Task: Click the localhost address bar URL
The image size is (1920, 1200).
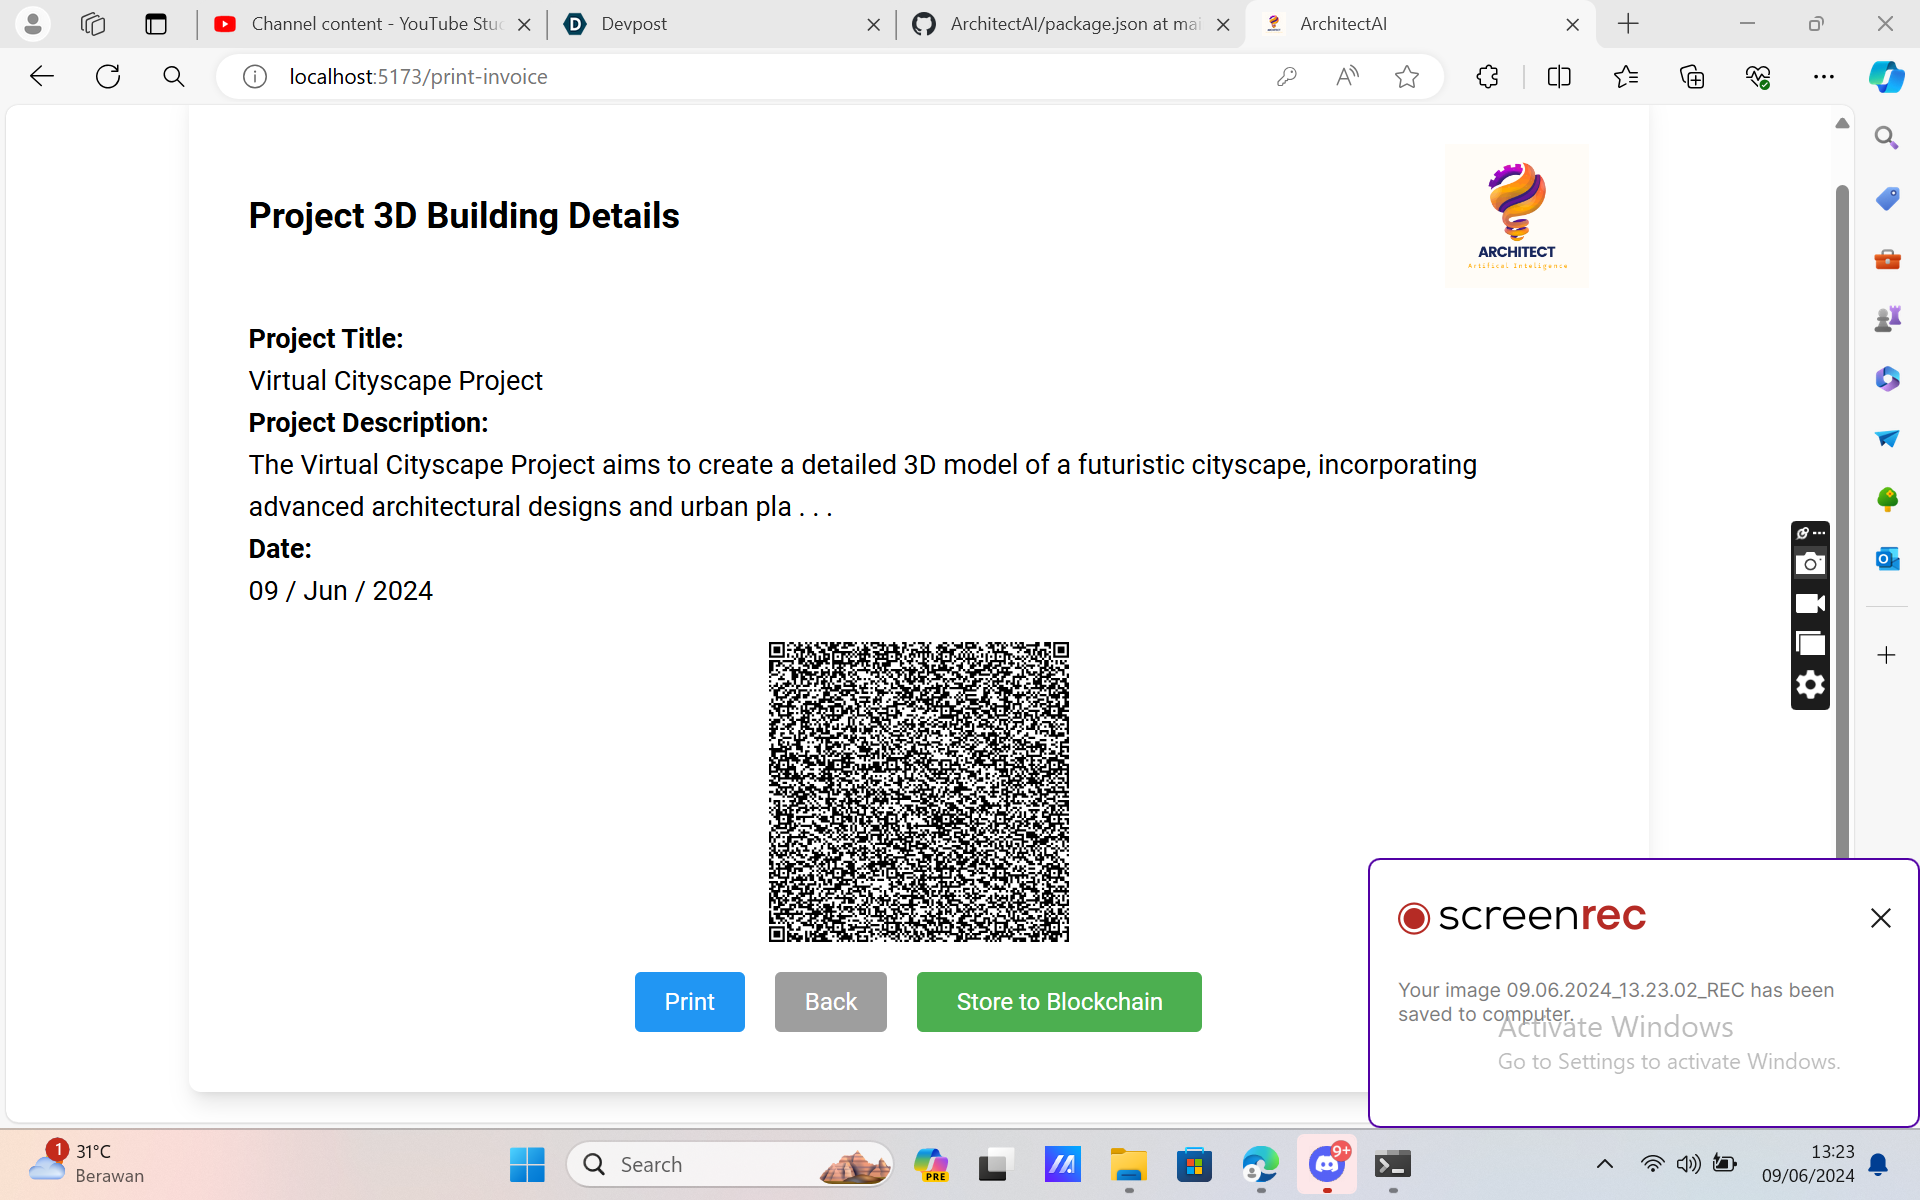Action: click(418, 77)
